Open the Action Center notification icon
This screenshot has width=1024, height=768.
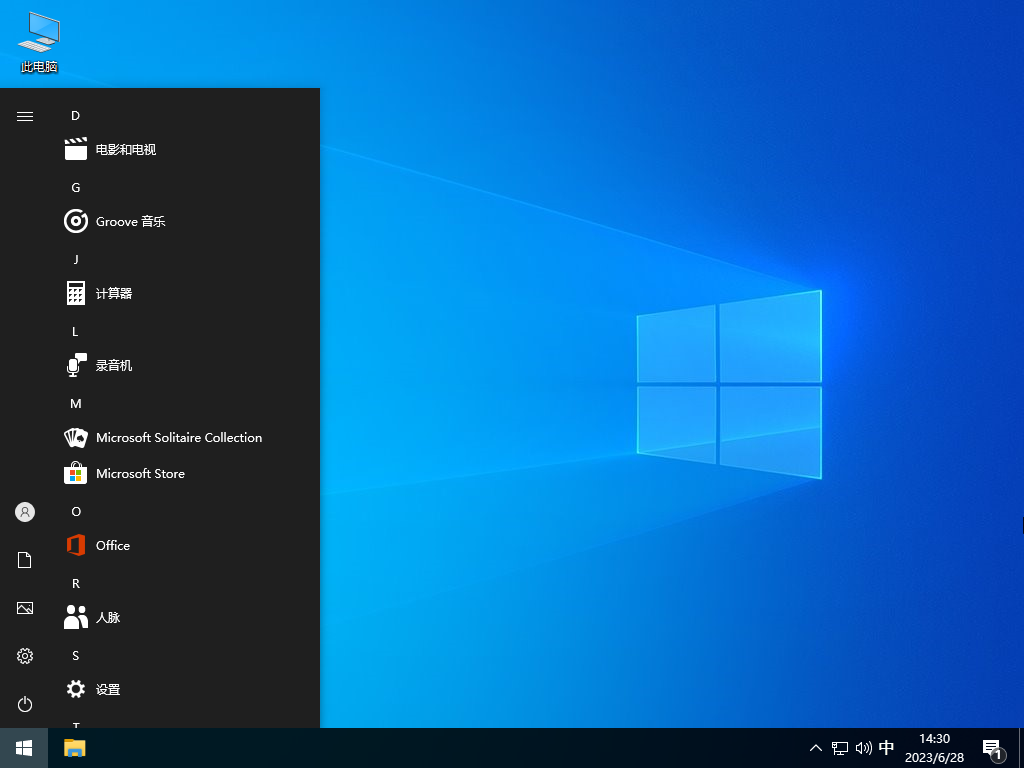pyautogui.click(x=993, y=747)
